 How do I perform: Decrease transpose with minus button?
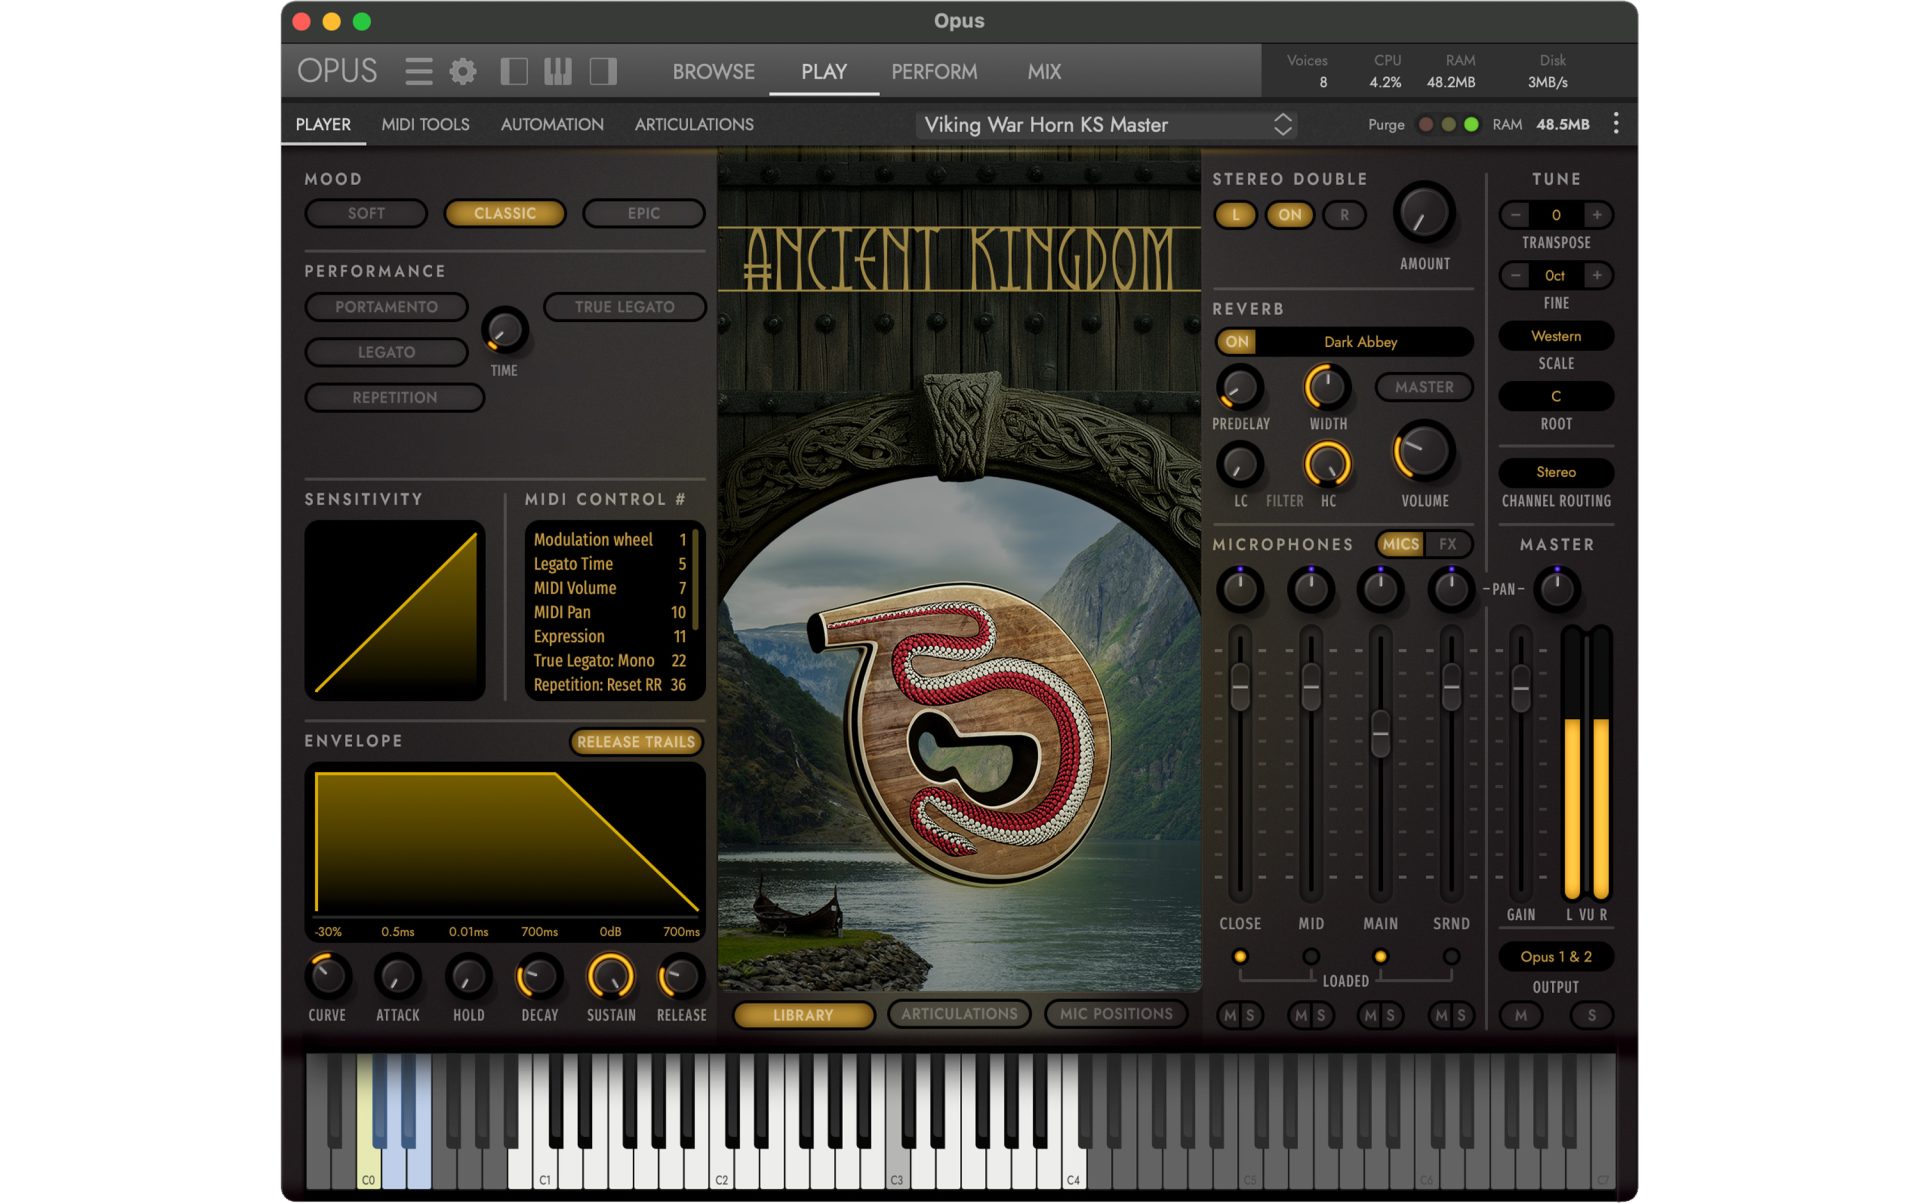tap(1516, 215)
